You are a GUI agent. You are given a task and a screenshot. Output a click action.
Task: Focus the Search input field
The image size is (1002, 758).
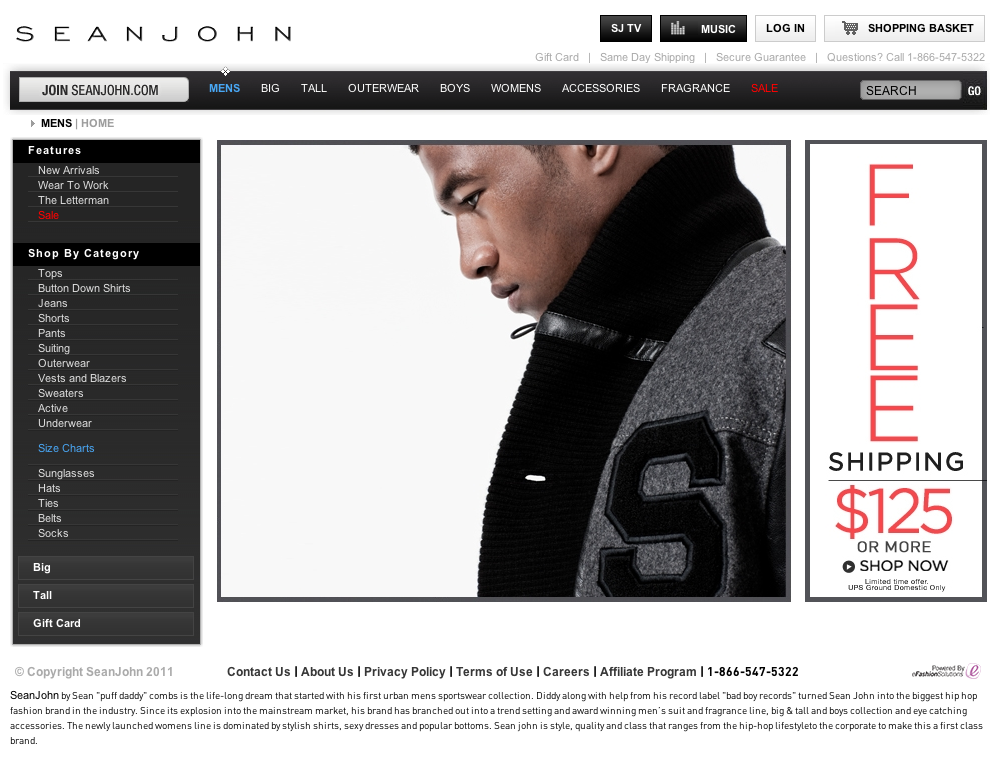coord(910,90)
